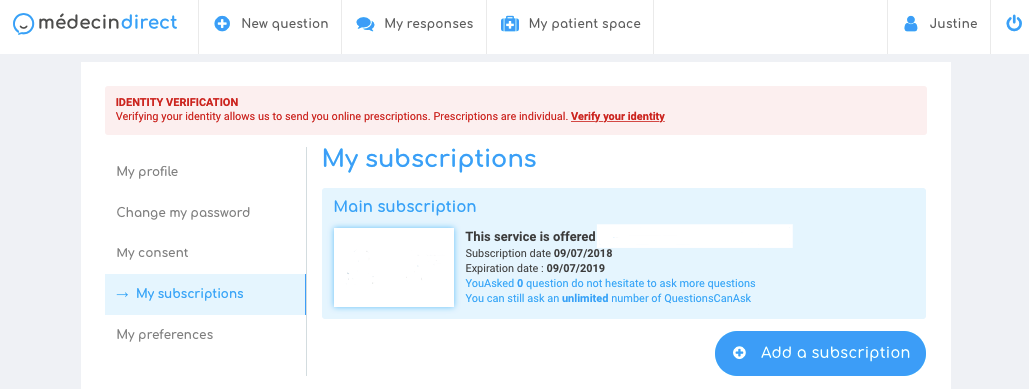The width and height of the screenshot is (1029, 389).
Task: Click the plus icon in Add a subscription
Action: click(739, 353)
